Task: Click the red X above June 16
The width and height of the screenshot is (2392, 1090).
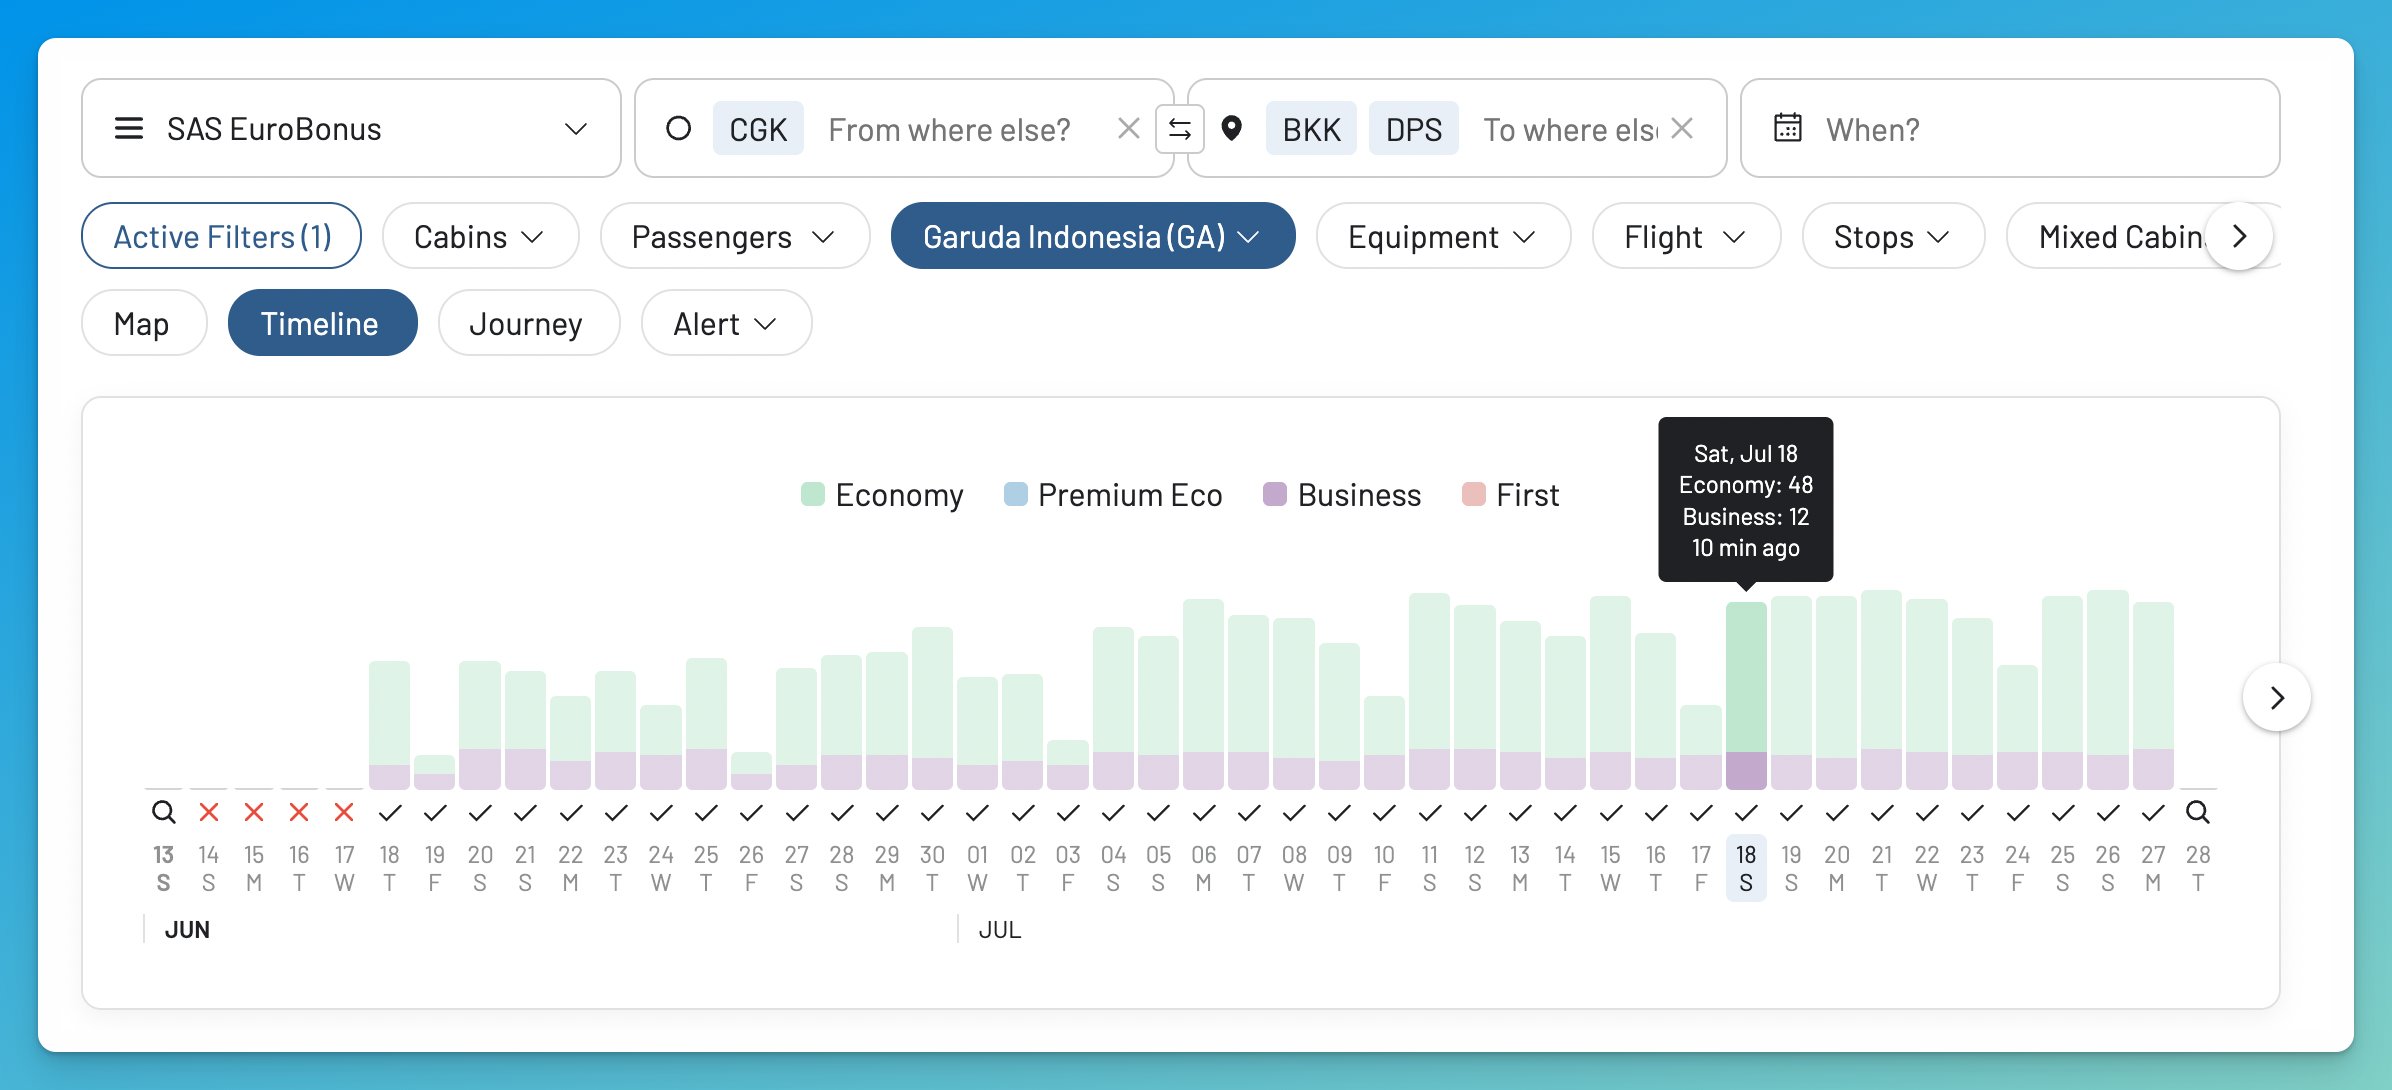Action: [299, 812]
